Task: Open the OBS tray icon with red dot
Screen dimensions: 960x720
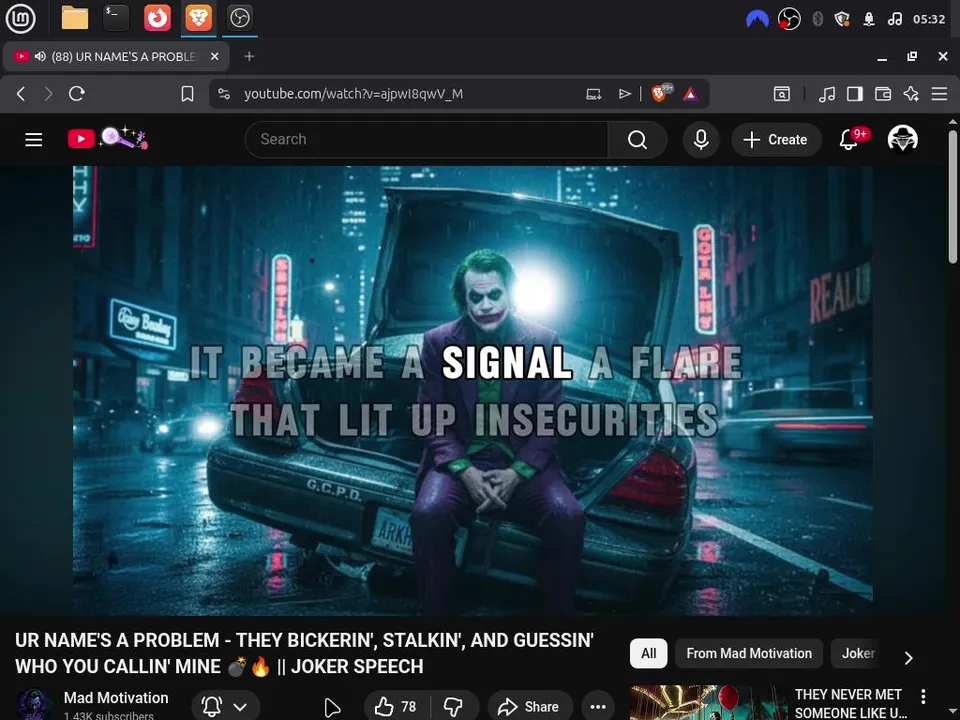Action: 789,19
